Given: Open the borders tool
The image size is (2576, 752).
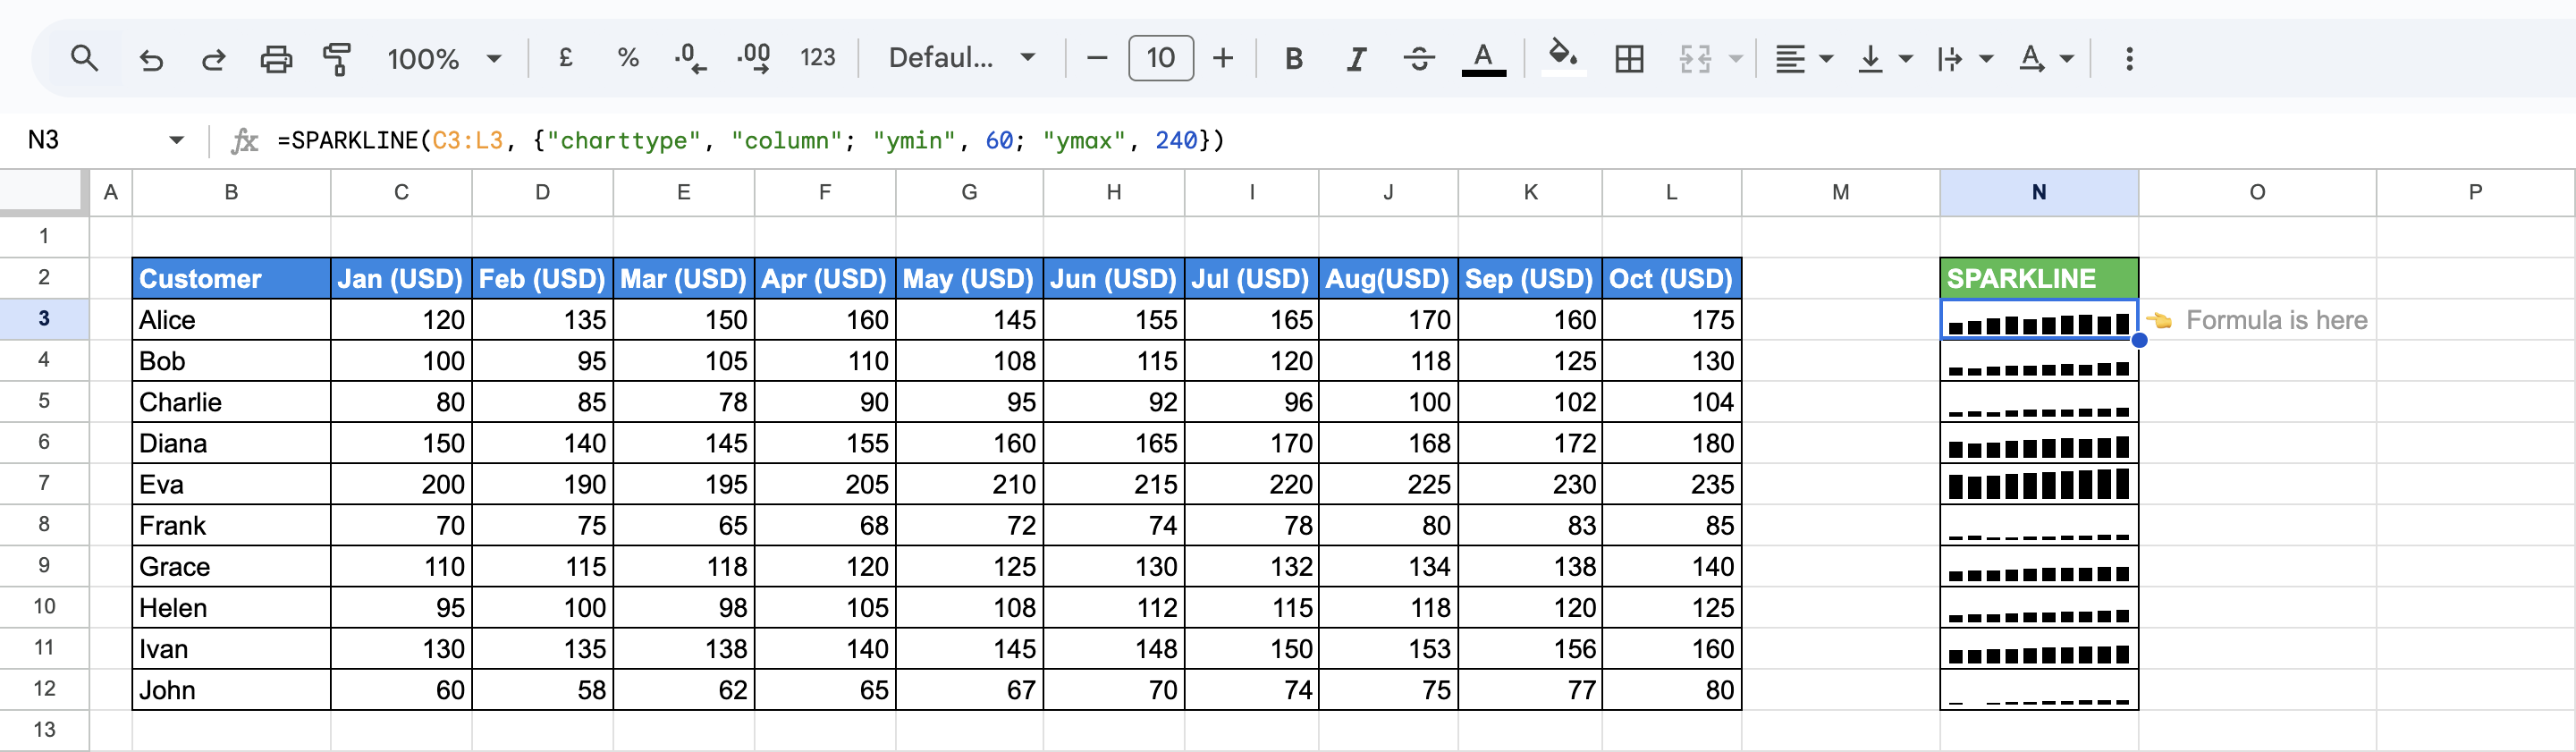Looking at the screenshot, I should click(x=1629, y=59).
